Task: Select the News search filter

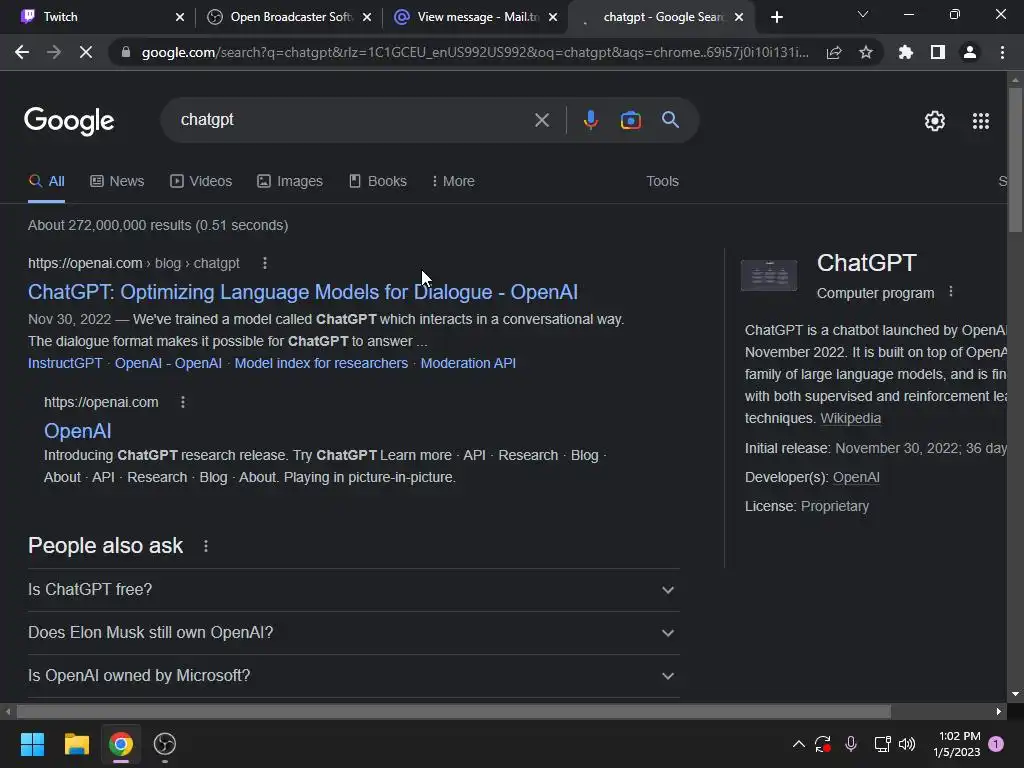Action: point(117,181)
